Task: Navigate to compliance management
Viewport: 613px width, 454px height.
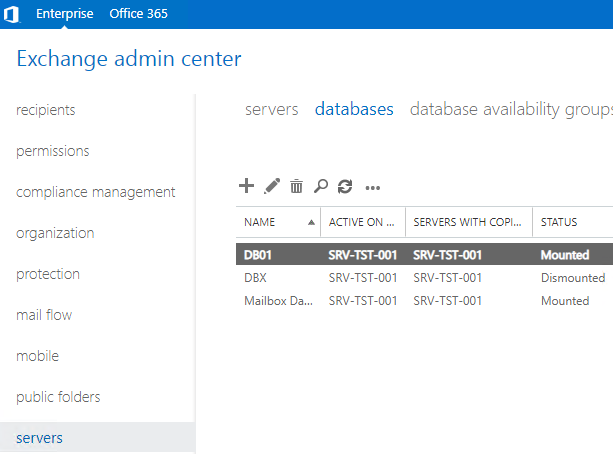Action: pos(95,192)
